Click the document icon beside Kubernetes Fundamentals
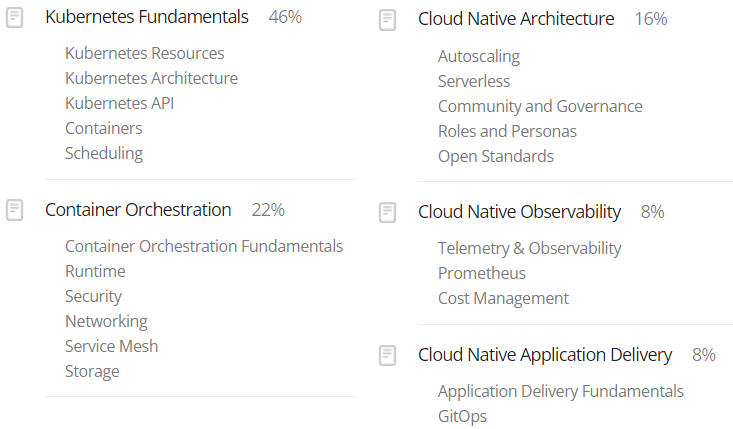 [14, 18]
